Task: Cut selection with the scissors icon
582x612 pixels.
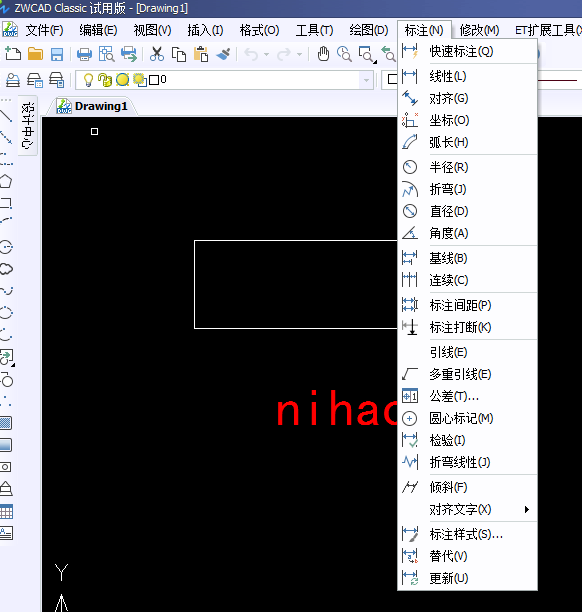Action: point(157,54)
